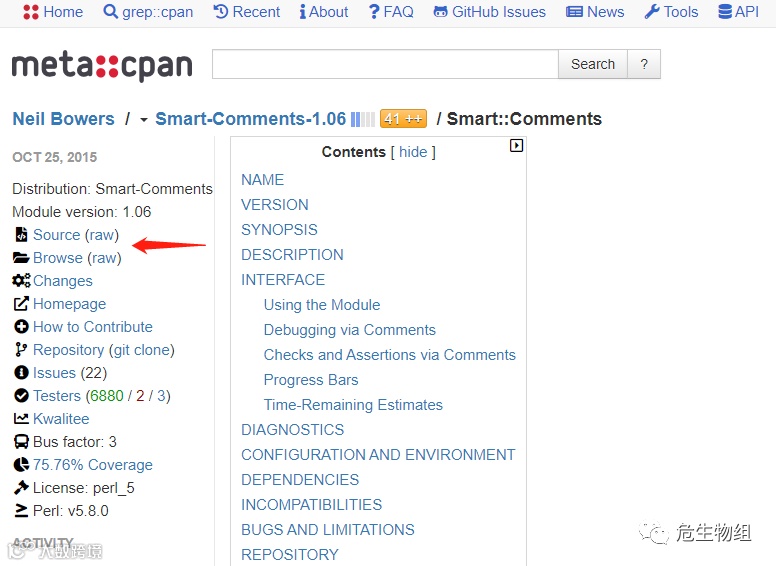
Task: Open the Smart-Comments-1.06 release link
Action: [250, 119]
